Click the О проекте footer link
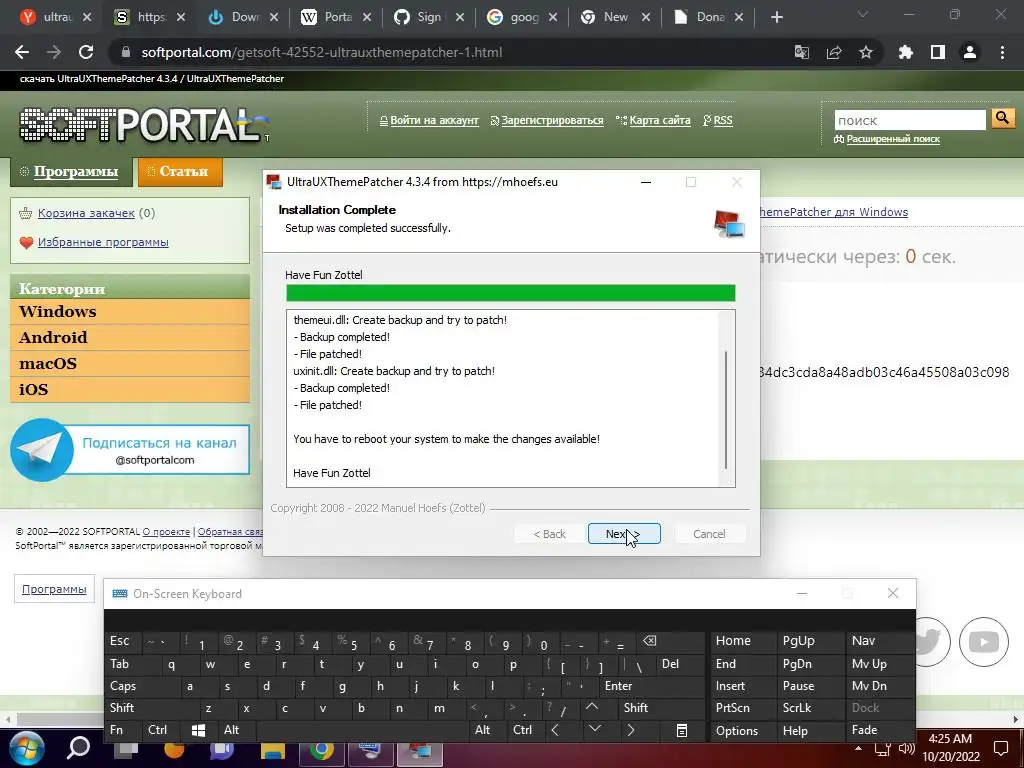The image size is (1024, 768). 166,532
